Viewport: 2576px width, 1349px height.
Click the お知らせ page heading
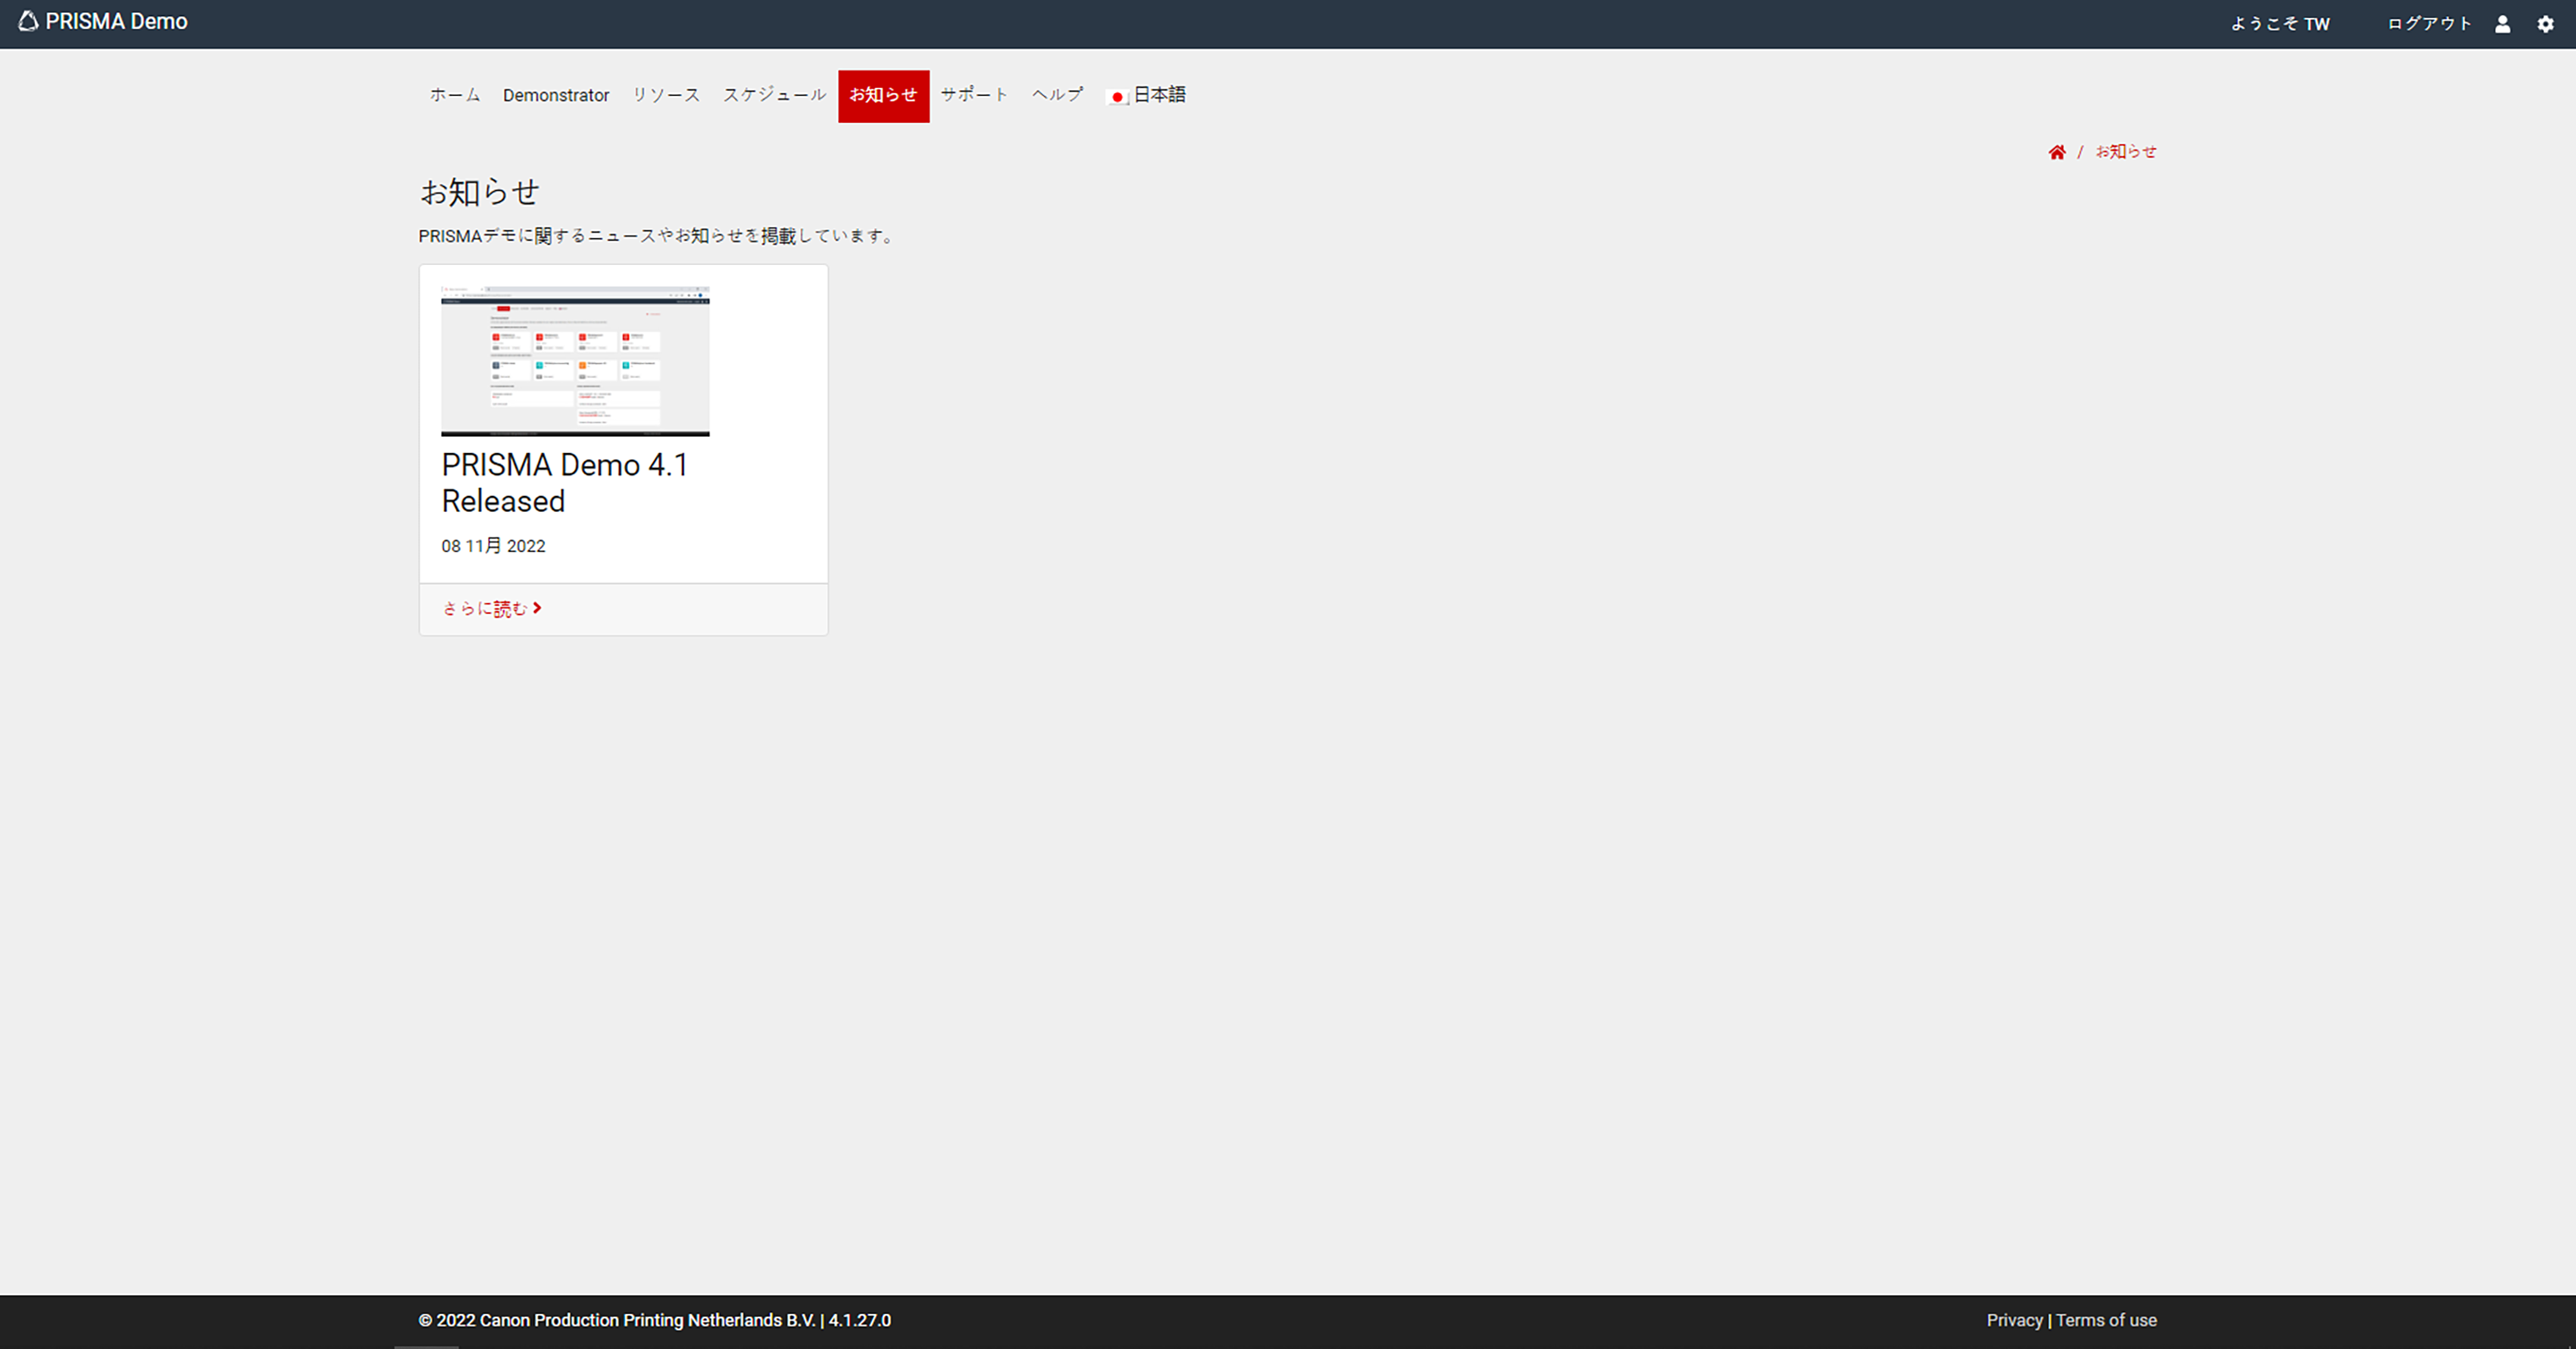click(x=479, y=192)
